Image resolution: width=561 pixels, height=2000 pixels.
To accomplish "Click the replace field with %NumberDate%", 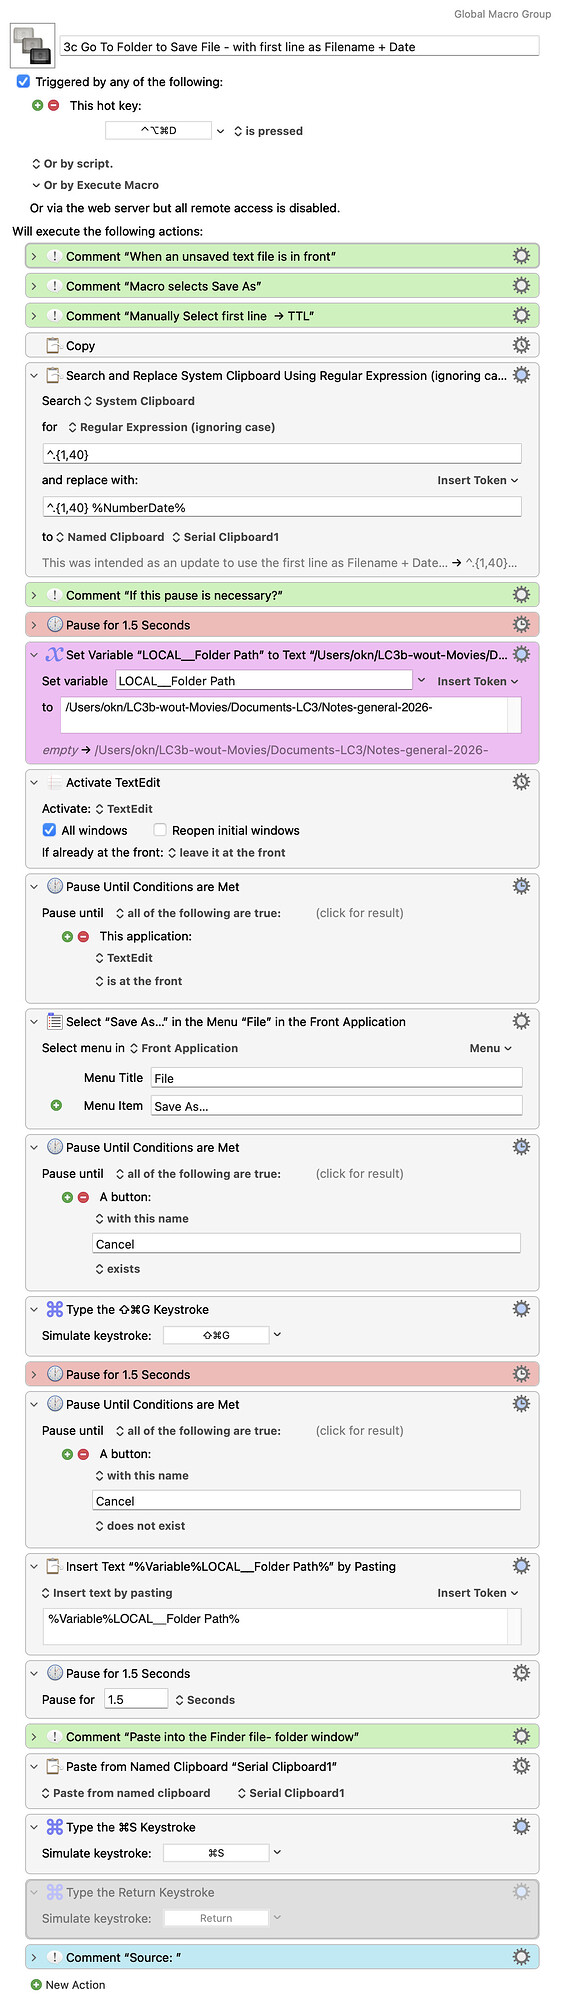I will pyautogui.click(x=282, y=507).
